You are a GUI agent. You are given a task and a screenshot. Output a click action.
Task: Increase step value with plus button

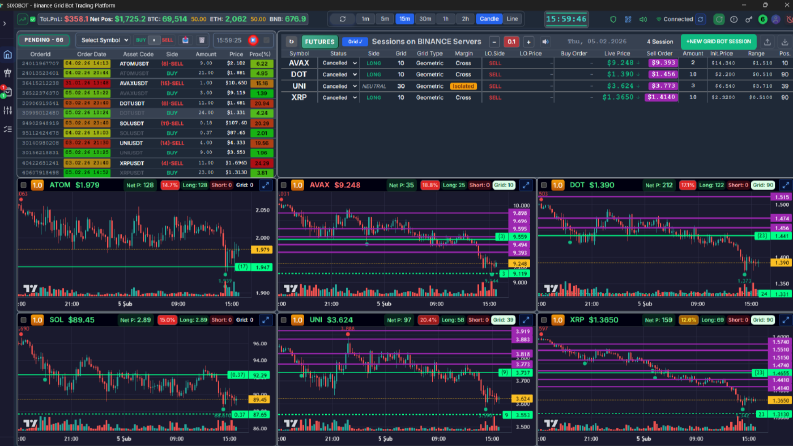tap(528, 42)
